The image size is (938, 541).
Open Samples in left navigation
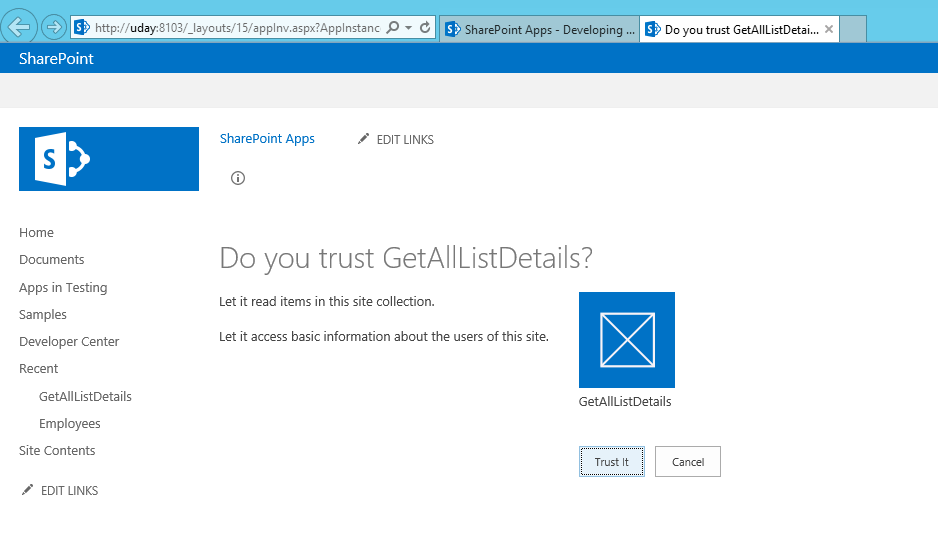click(x=42, y=314)
